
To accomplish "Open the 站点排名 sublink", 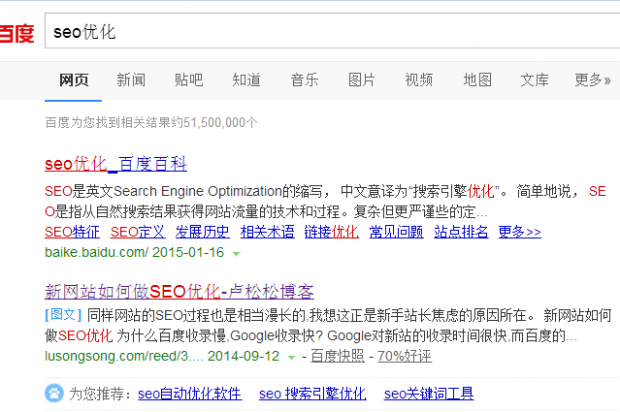I will click(461, 232).
